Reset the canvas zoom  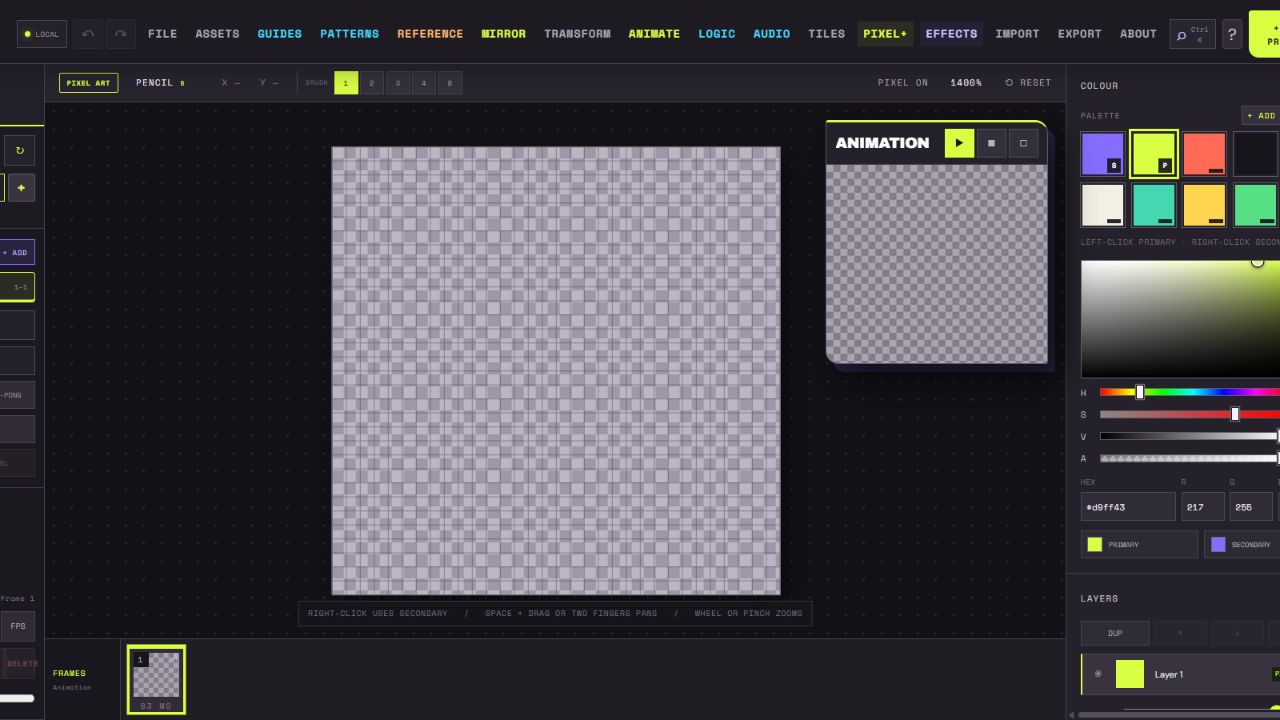pos(1028,83)
